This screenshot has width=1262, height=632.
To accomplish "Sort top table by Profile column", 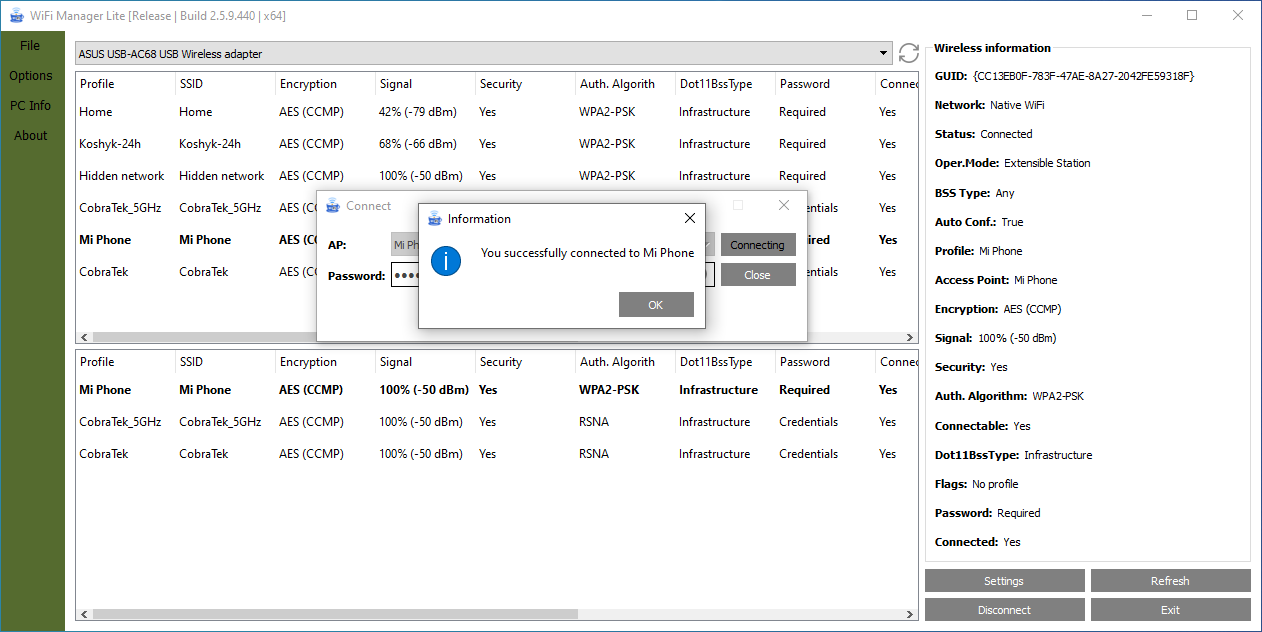I will point(125,84).
